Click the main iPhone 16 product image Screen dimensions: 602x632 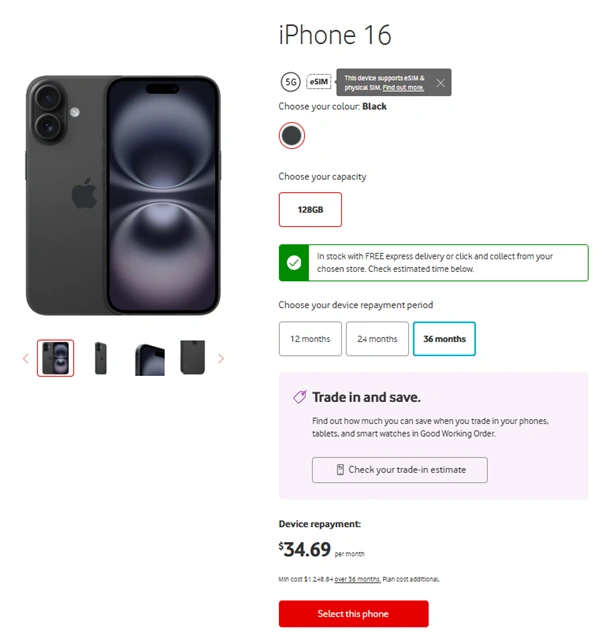tap(123, 195)
